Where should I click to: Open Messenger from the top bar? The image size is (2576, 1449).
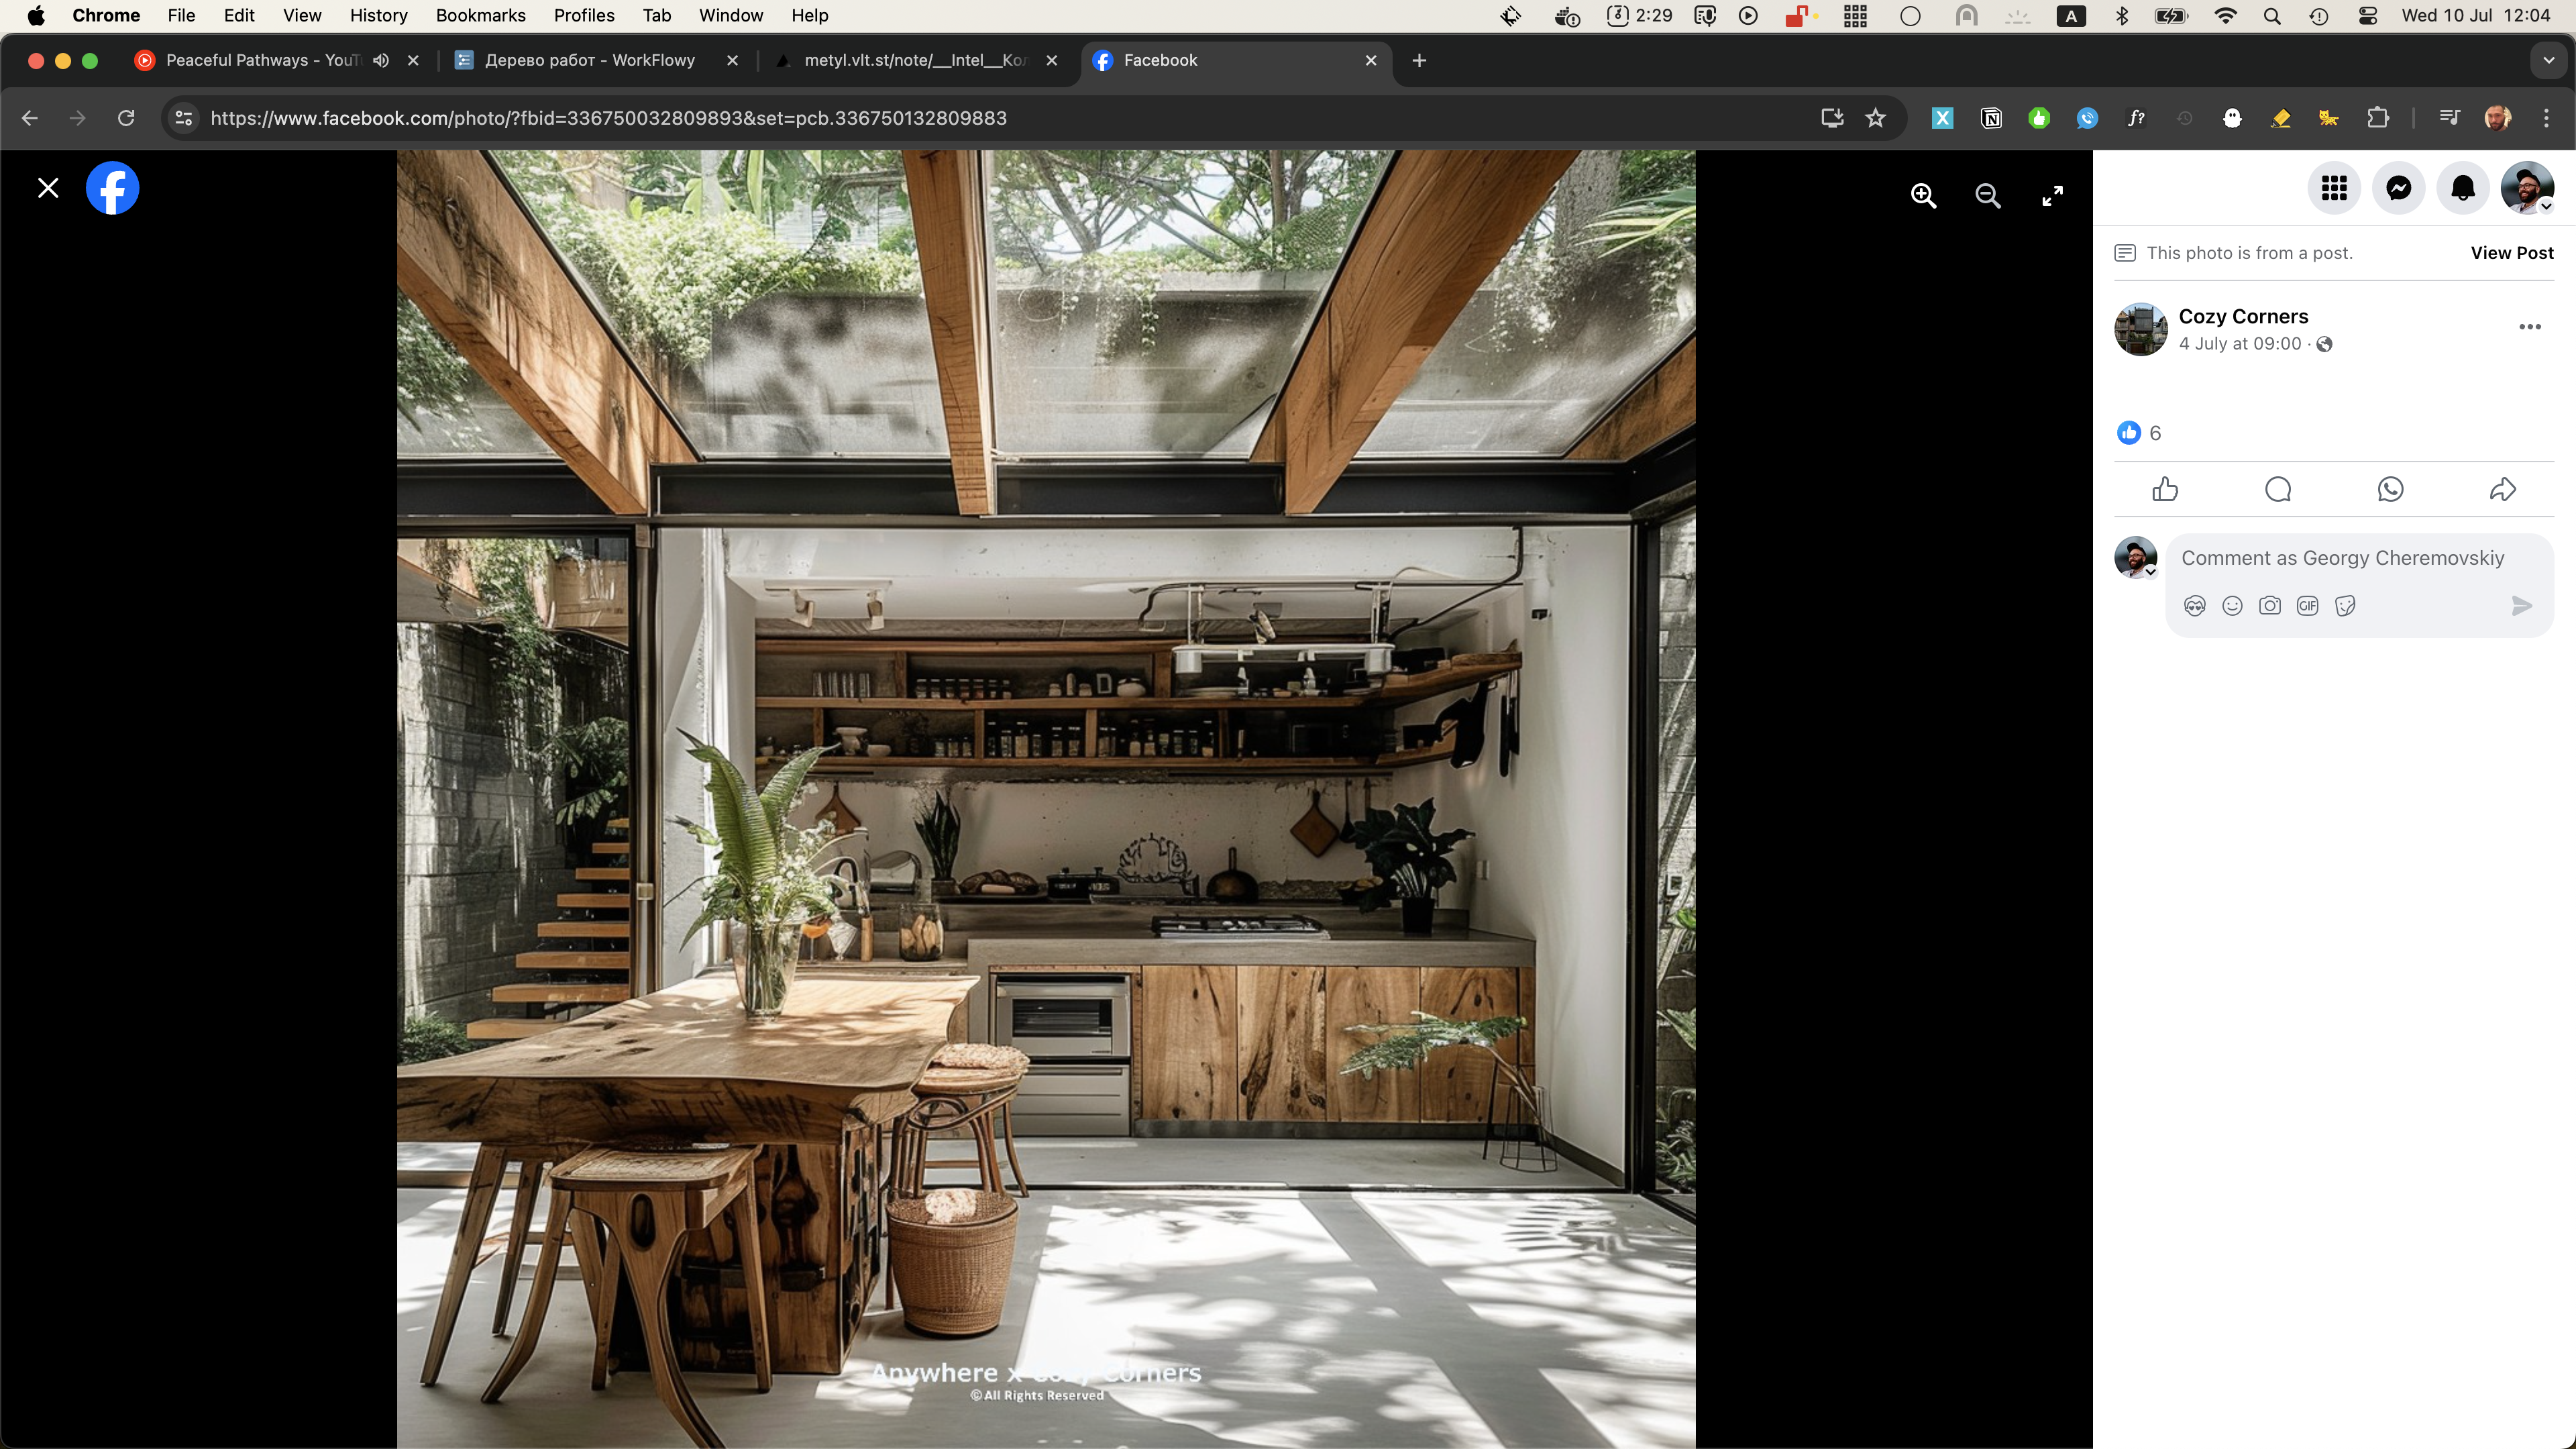(2398, 188)
